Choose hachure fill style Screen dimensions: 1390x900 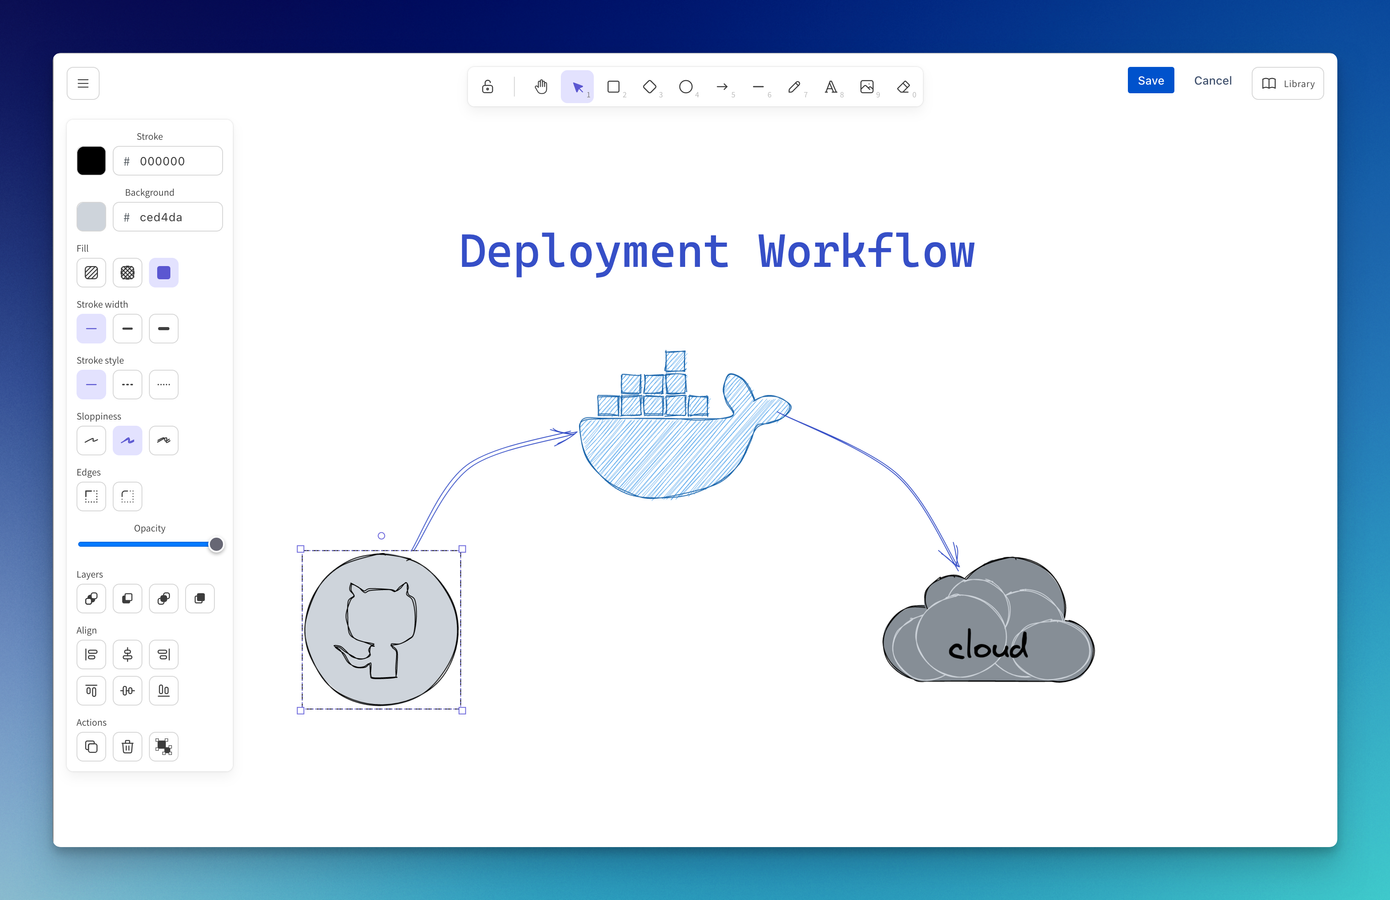point(91,272)
